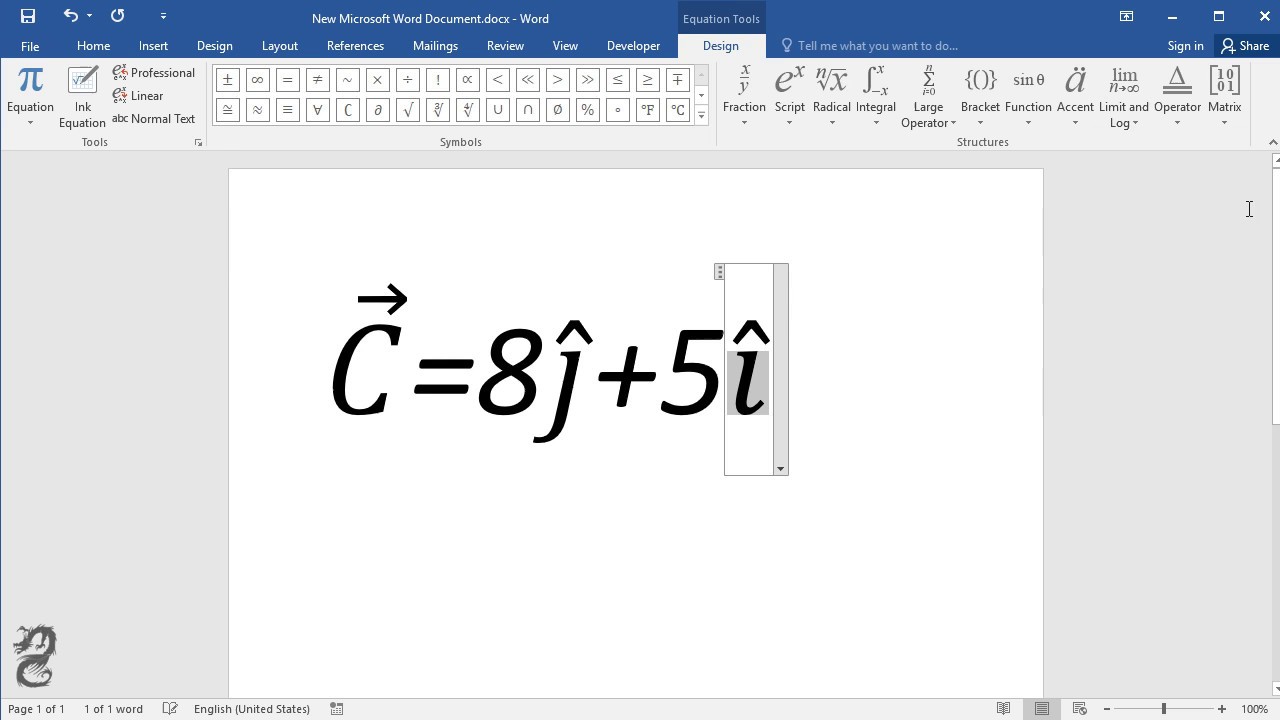Viewport: 1280px width, 720px height.
Task: Open the proofing errors indicator
Action: pos(169,708)
